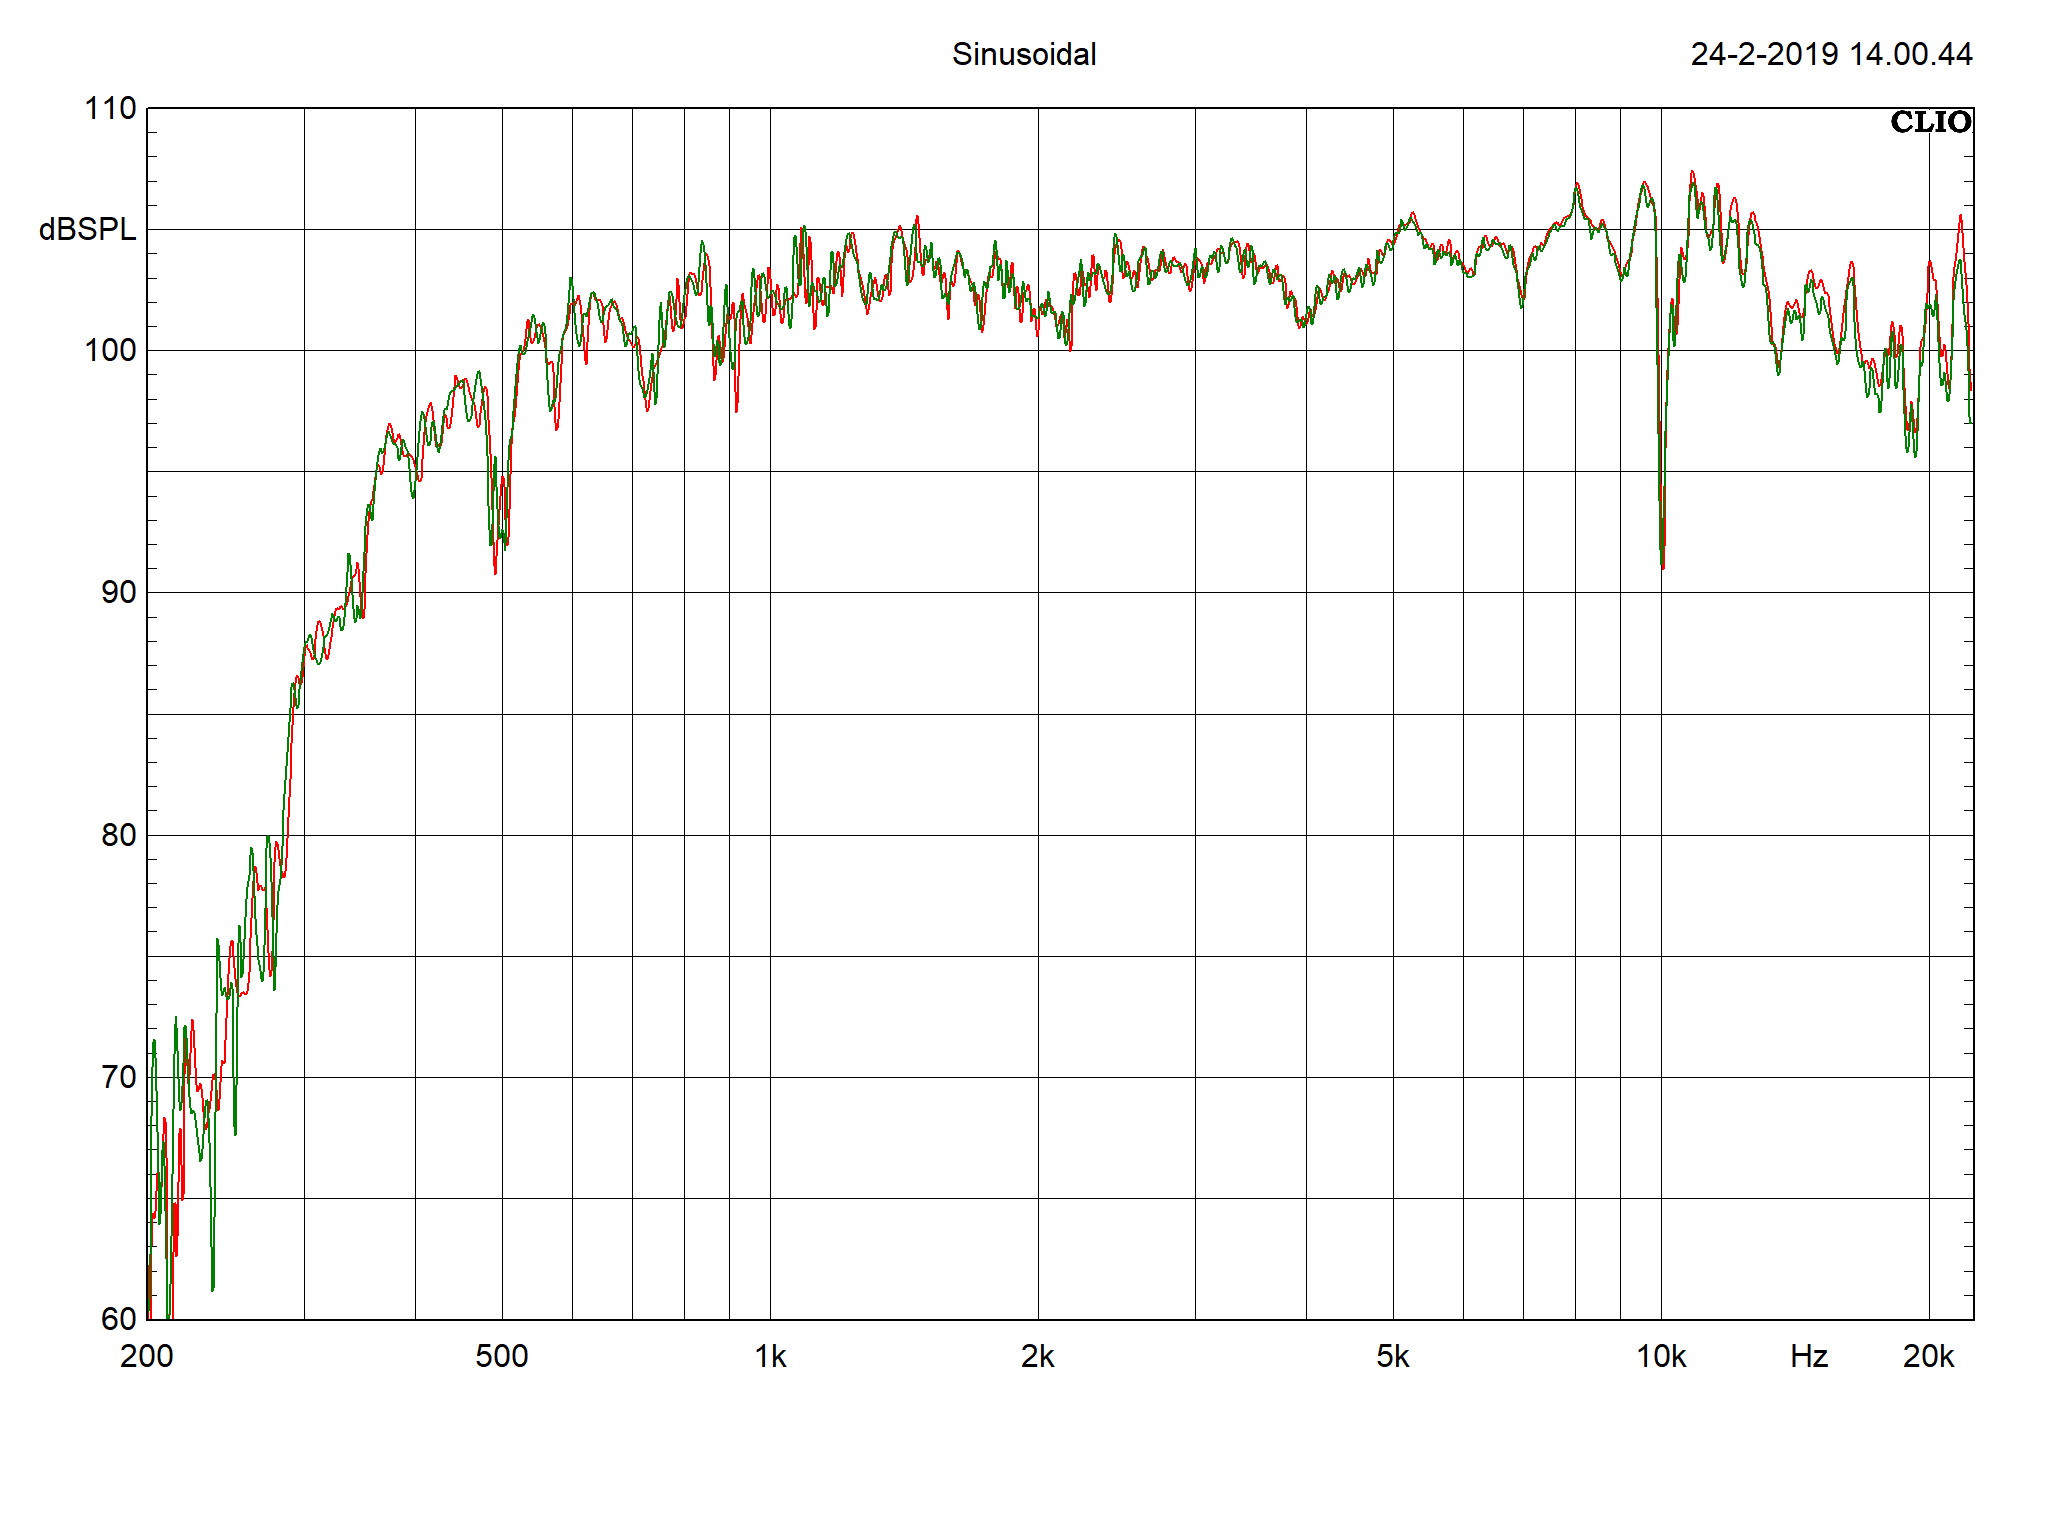Click the 5k frequency axis label
The height and width of the screenshot is (1536, 2048).
pyautogui.click(x=1393, y=1356)
